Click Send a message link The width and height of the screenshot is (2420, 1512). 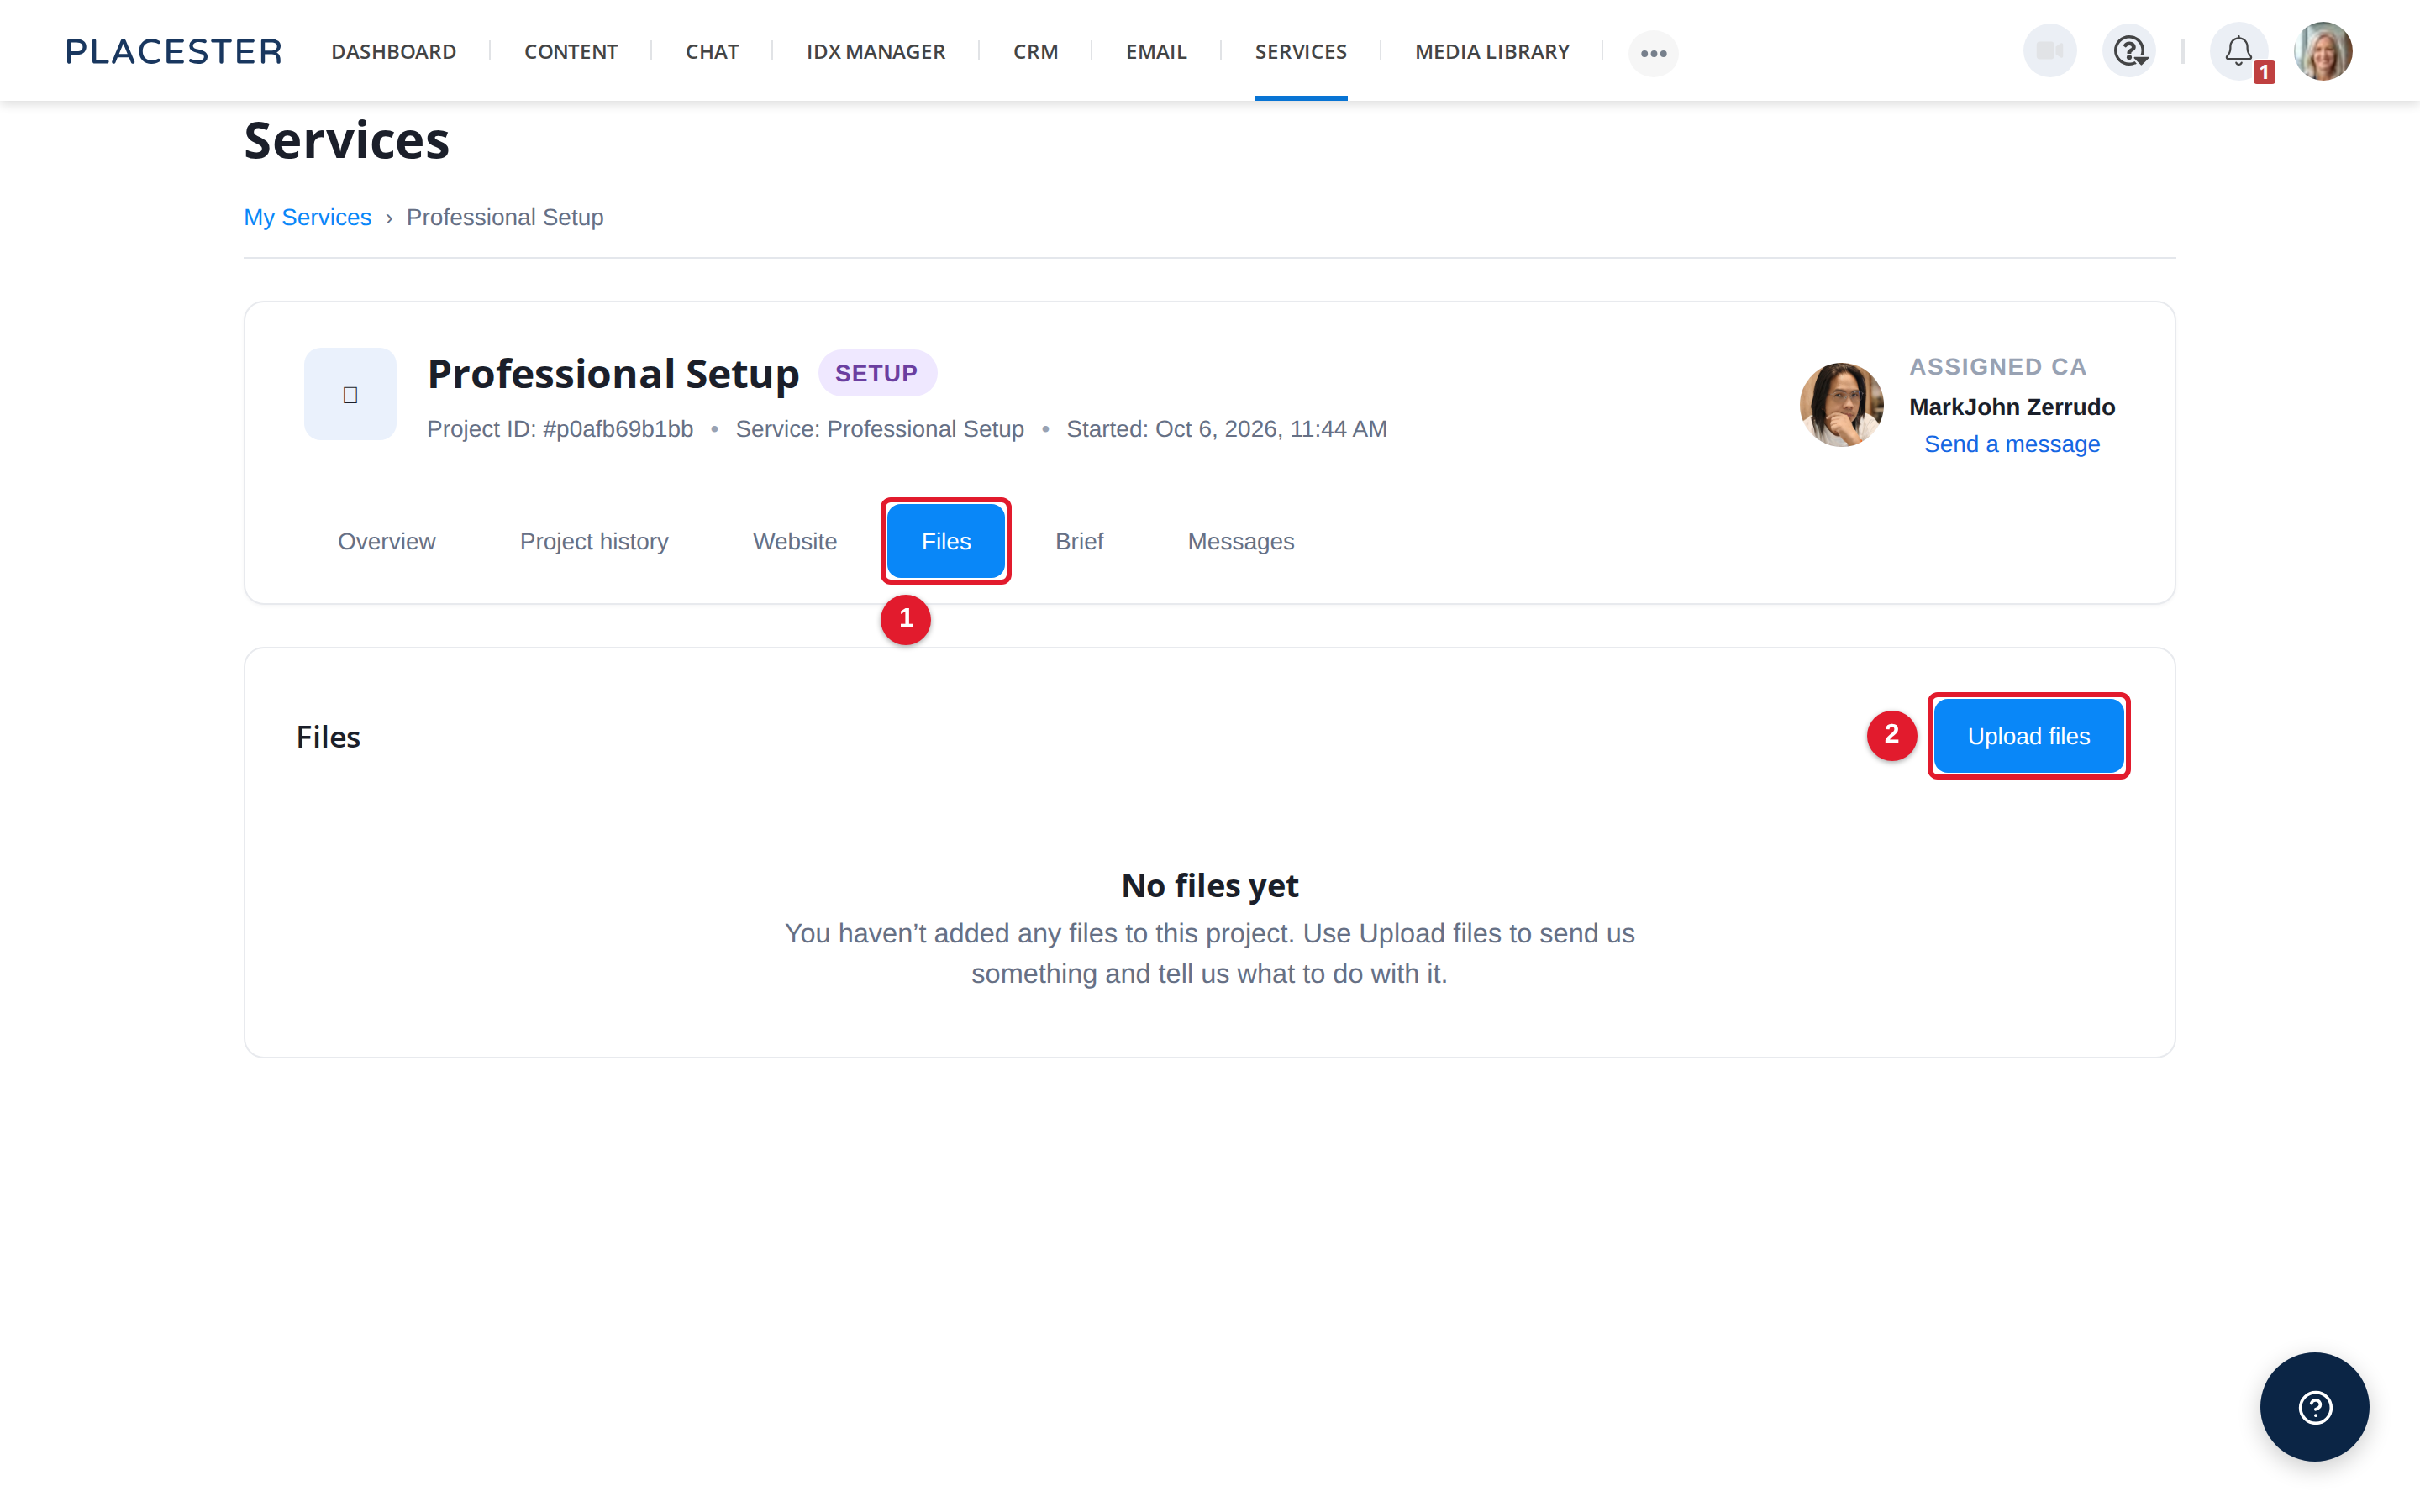point(2012,444)
